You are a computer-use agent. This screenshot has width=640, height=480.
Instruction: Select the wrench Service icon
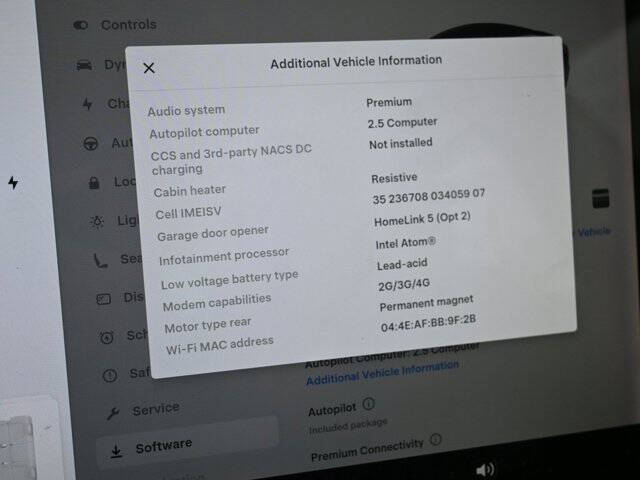pos(113,413)
